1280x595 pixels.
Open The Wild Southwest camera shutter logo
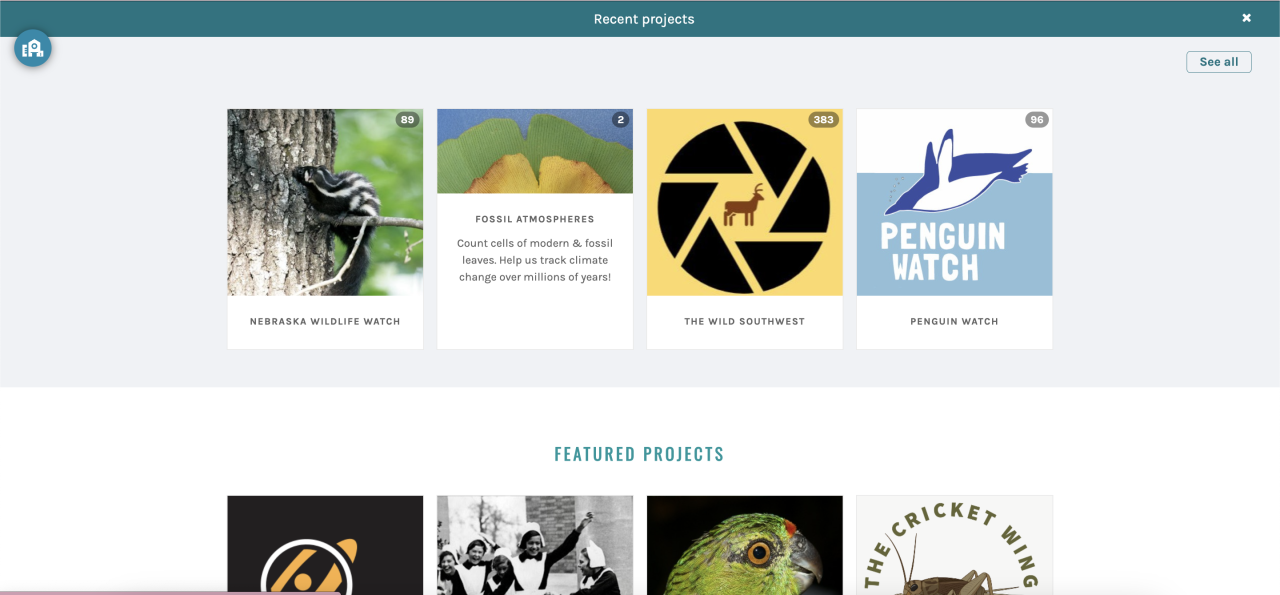tap(745, 202)
